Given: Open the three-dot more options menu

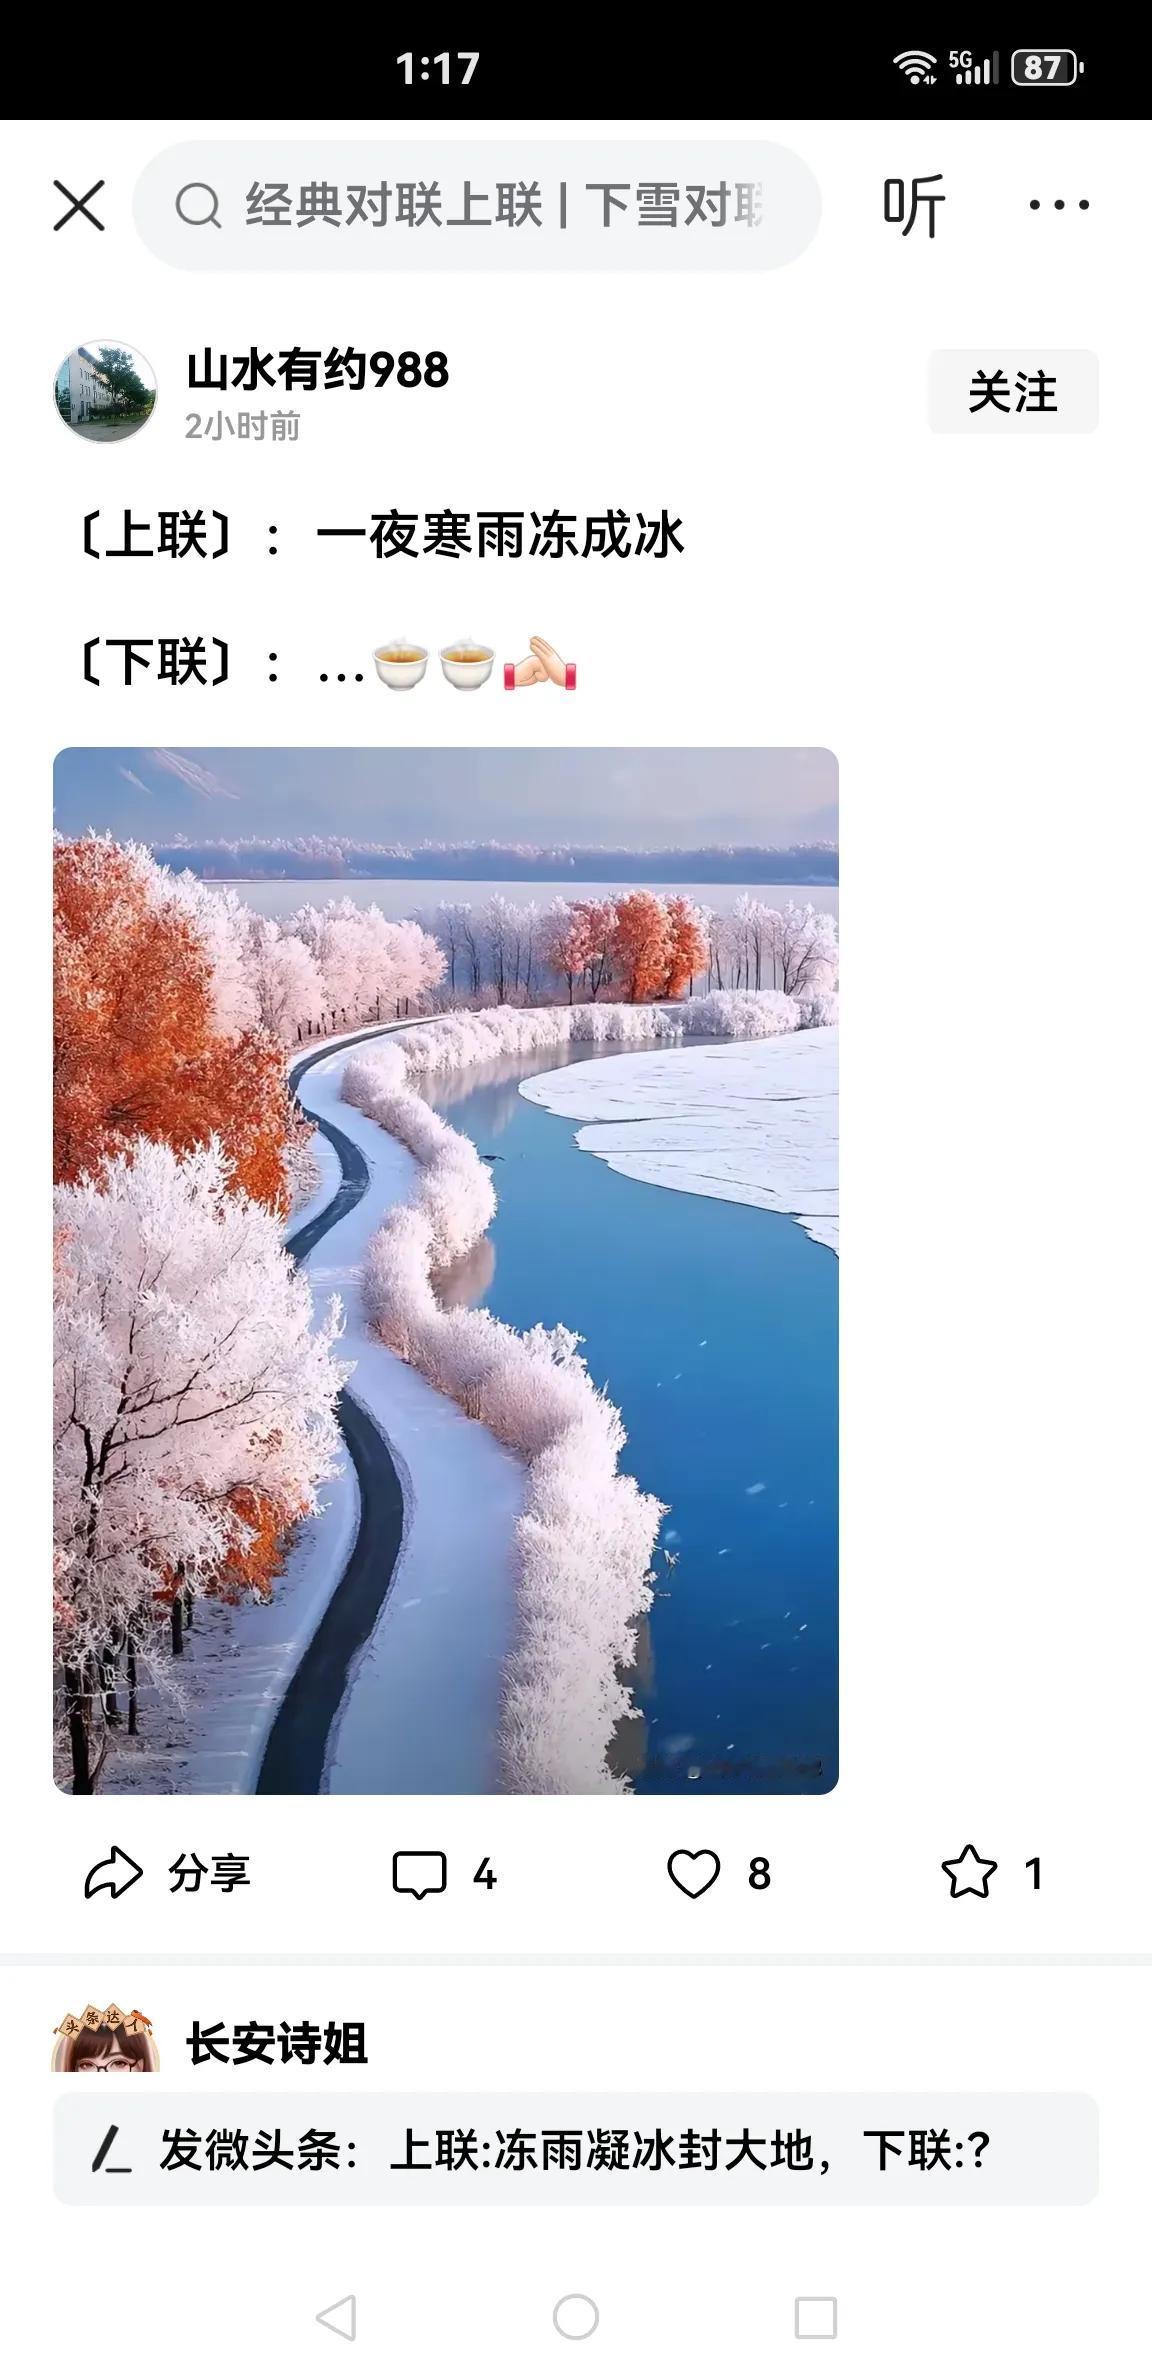Looking at the screenshot, I should (x=1059, y=205).
